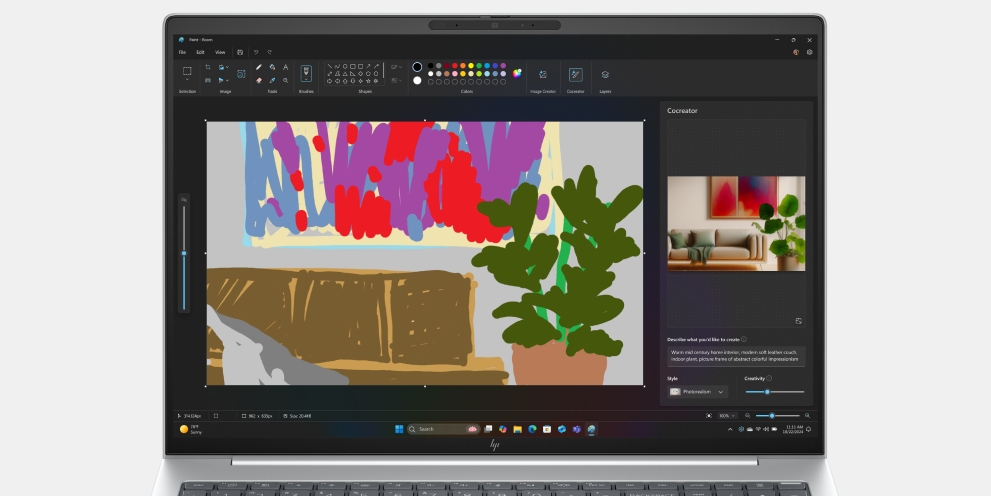Adjust the Creativity slider

[x=774, y=392]
